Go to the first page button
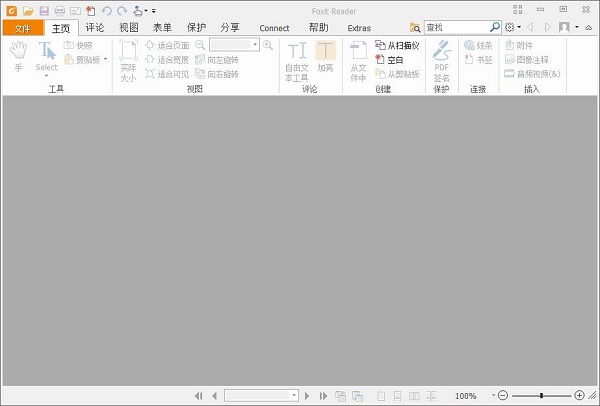The image size is (600, 406). click(x=199, y=396)
